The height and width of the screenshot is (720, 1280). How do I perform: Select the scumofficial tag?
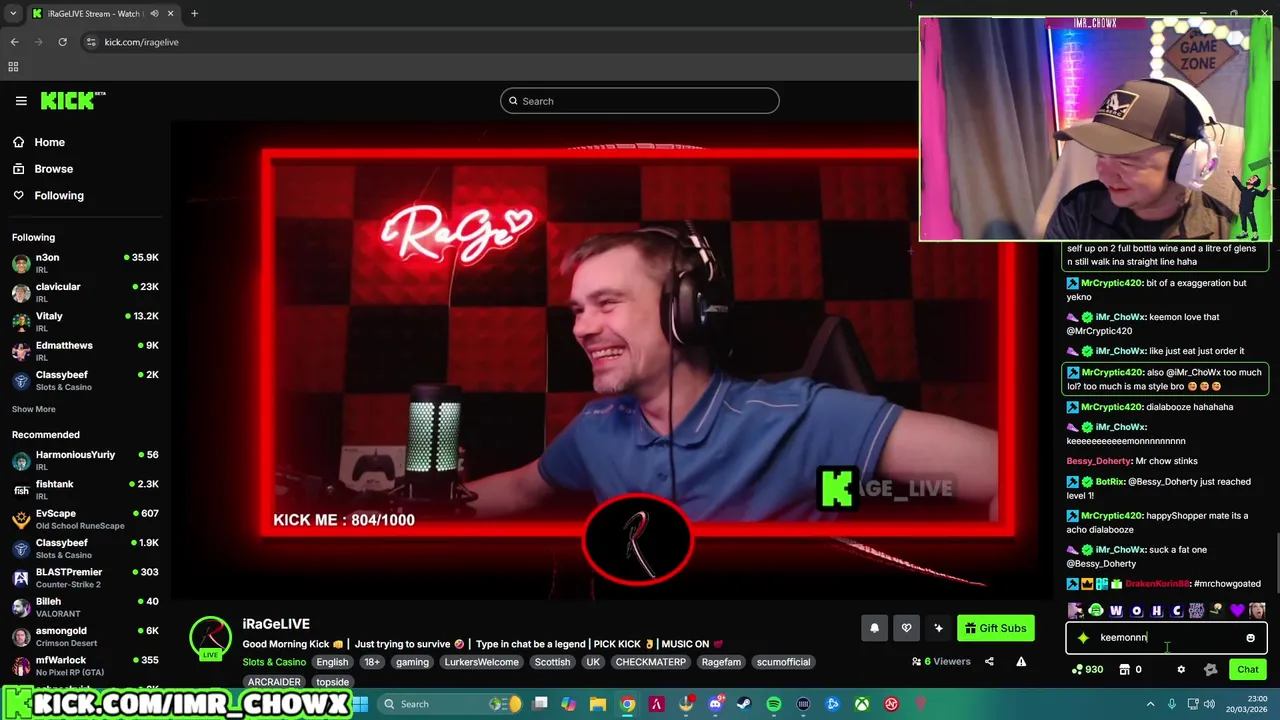click(x=783, y=662)
